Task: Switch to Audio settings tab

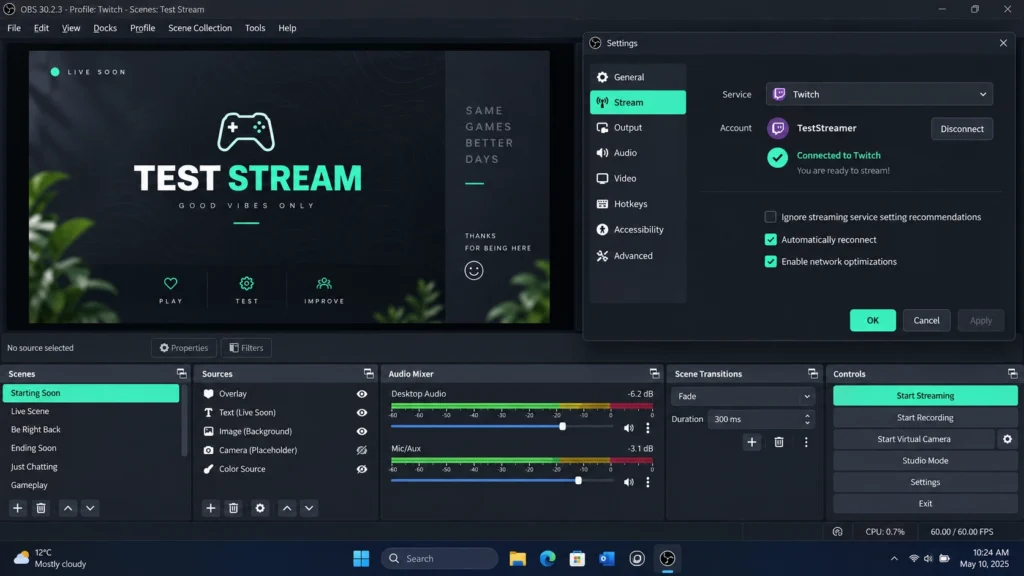Action: (x=638, y=153)
